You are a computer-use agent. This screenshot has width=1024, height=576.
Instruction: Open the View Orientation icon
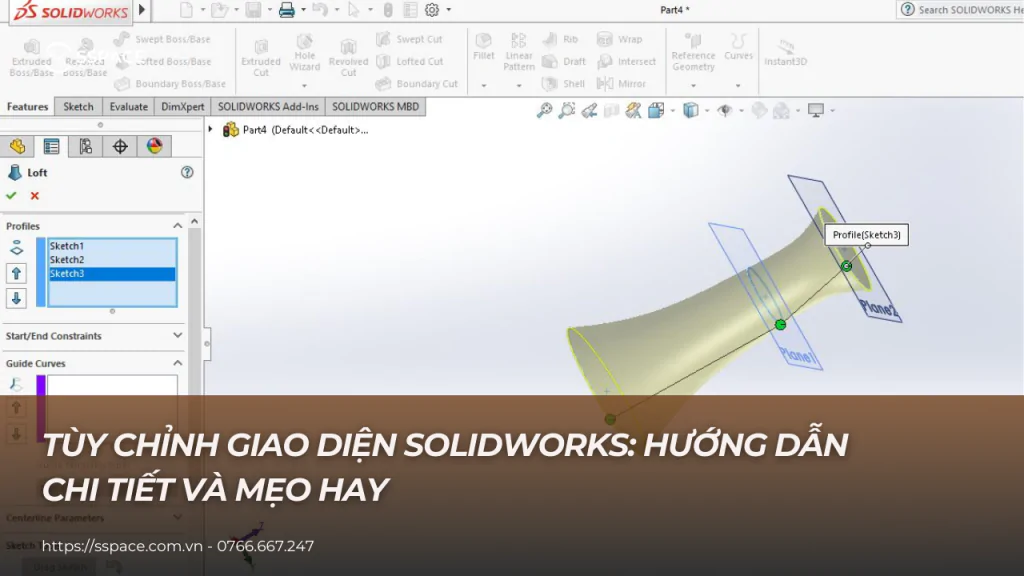[656, 110]
